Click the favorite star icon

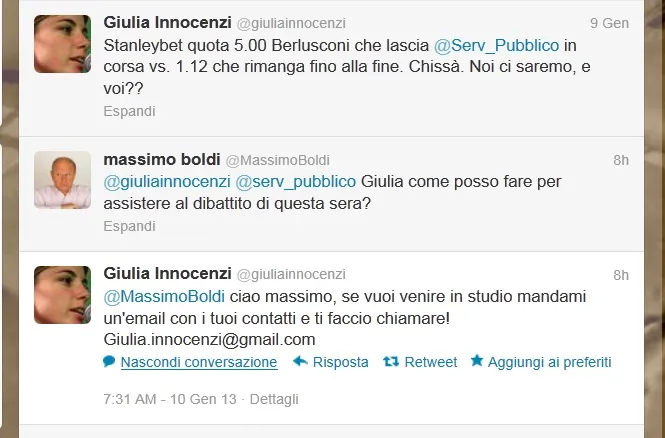(x=477, y=362)
